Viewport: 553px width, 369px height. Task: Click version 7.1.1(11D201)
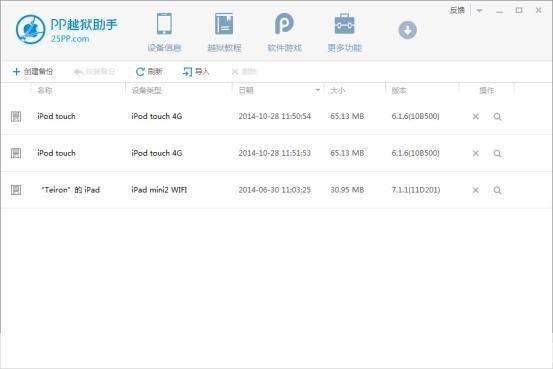416,190
